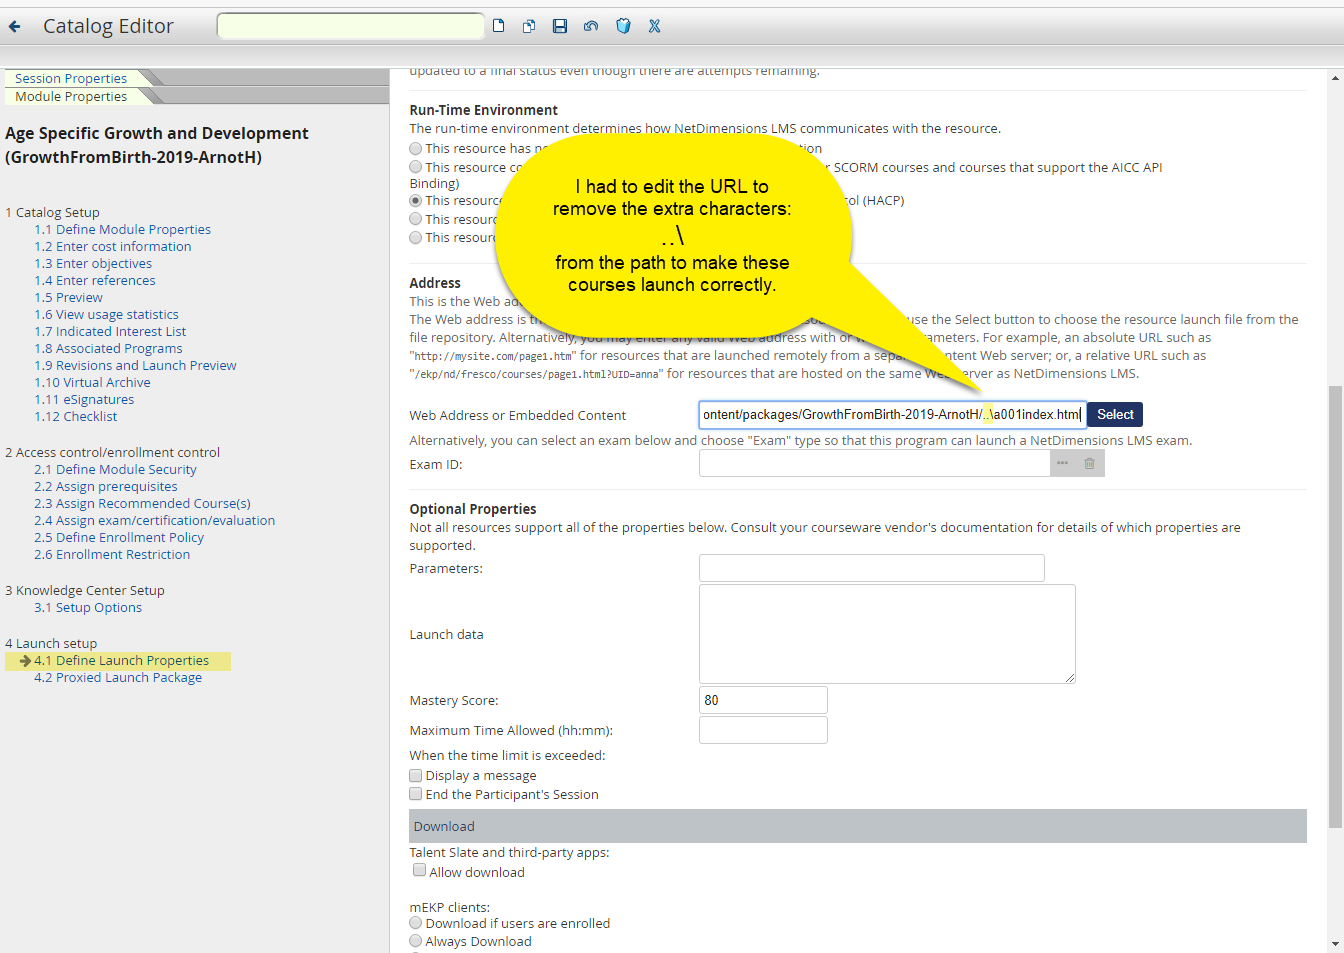Click the Mastery Score field showing 80
The image size is (1344, 953).
(x=763, y=700)
